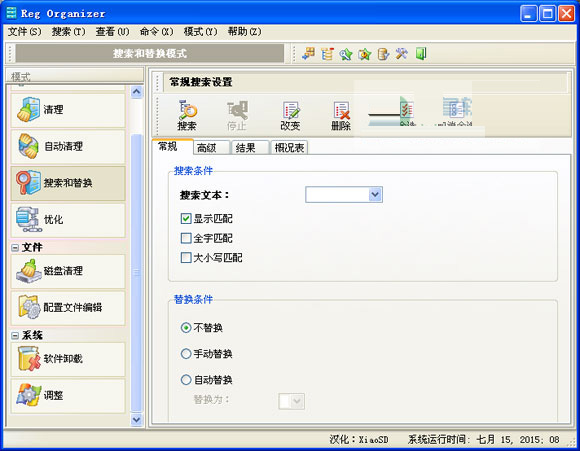The height and width of the screenshot is (451, 580).
Task: Click the 搜索和替换模式 header bar
Action: [150, 54]
